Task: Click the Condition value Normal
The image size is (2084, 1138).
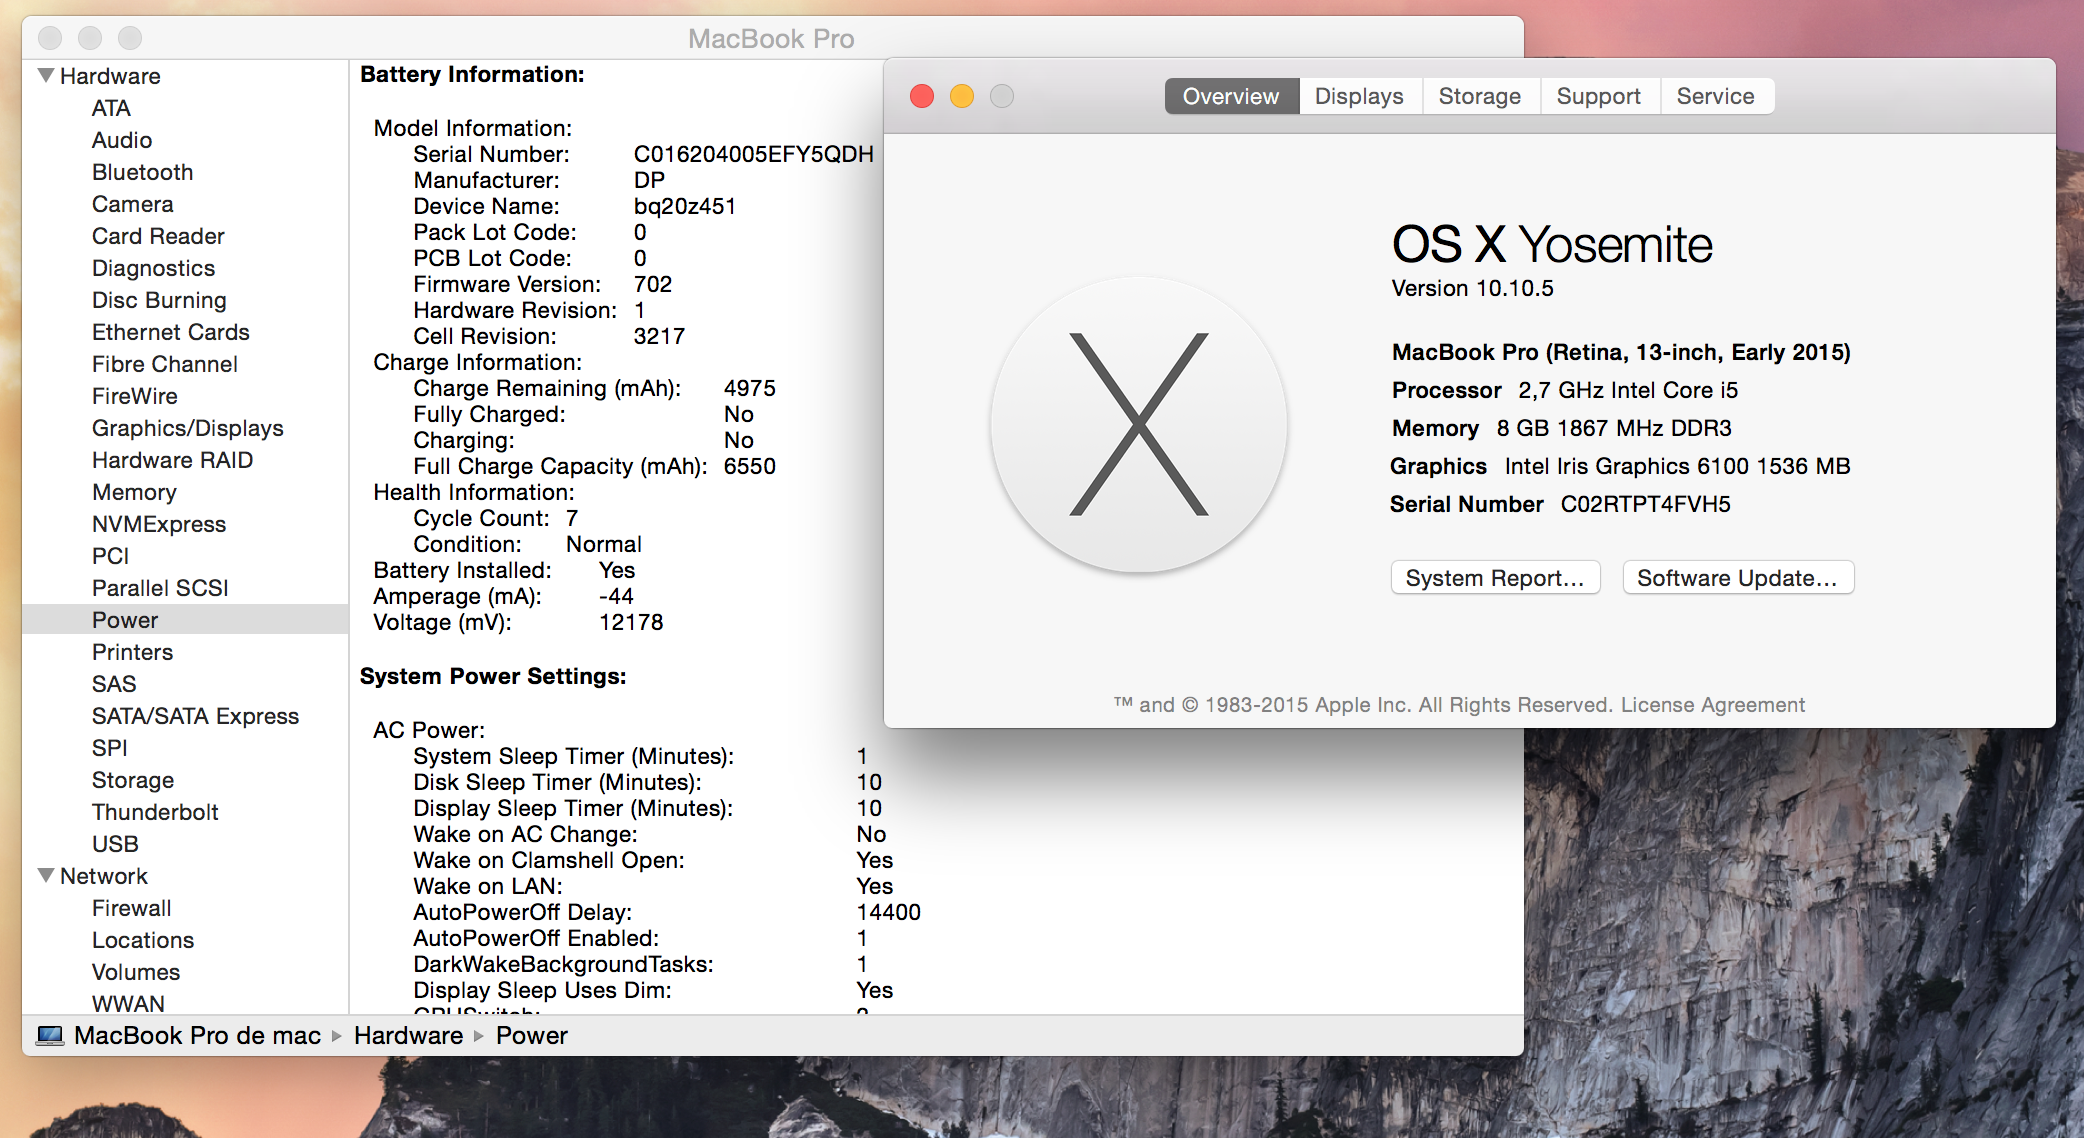Action: point(604,544)
